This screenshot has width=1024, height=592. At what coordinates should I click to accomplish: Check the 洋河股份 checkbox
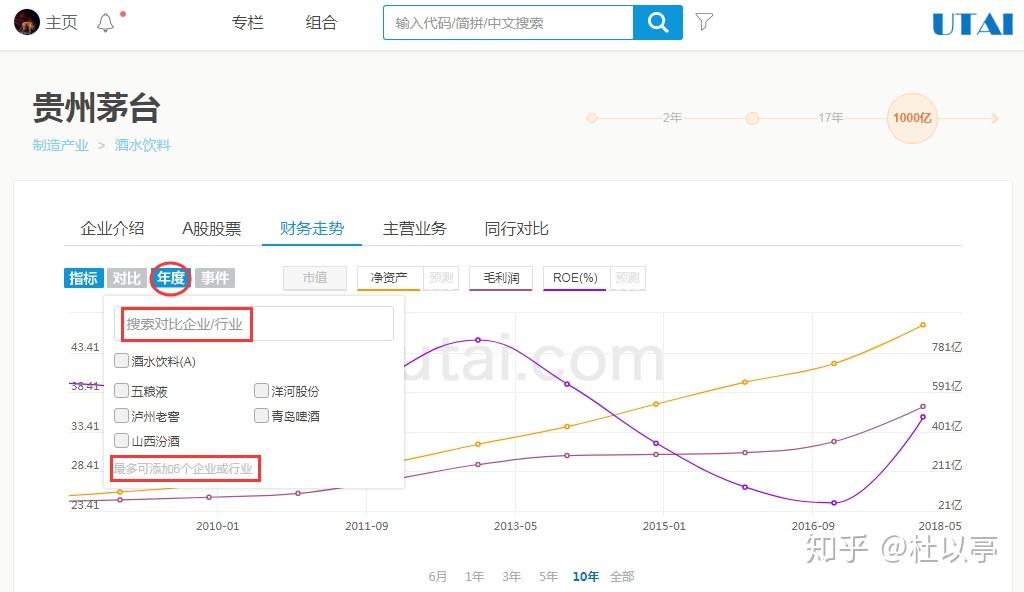(x=261, y=391)
